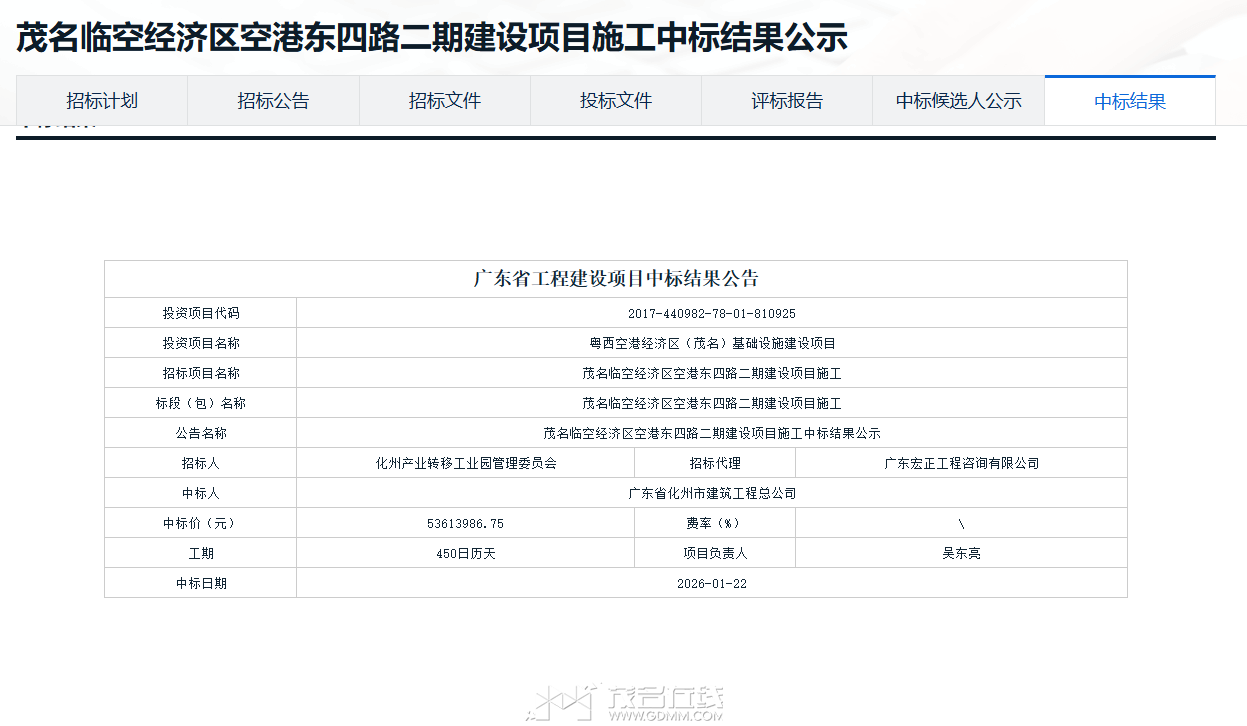Click winning bidder 广东省化州市建筑工程总公司
The height and width of the screenshot is (726, 1247).
(x=710, y=492)
